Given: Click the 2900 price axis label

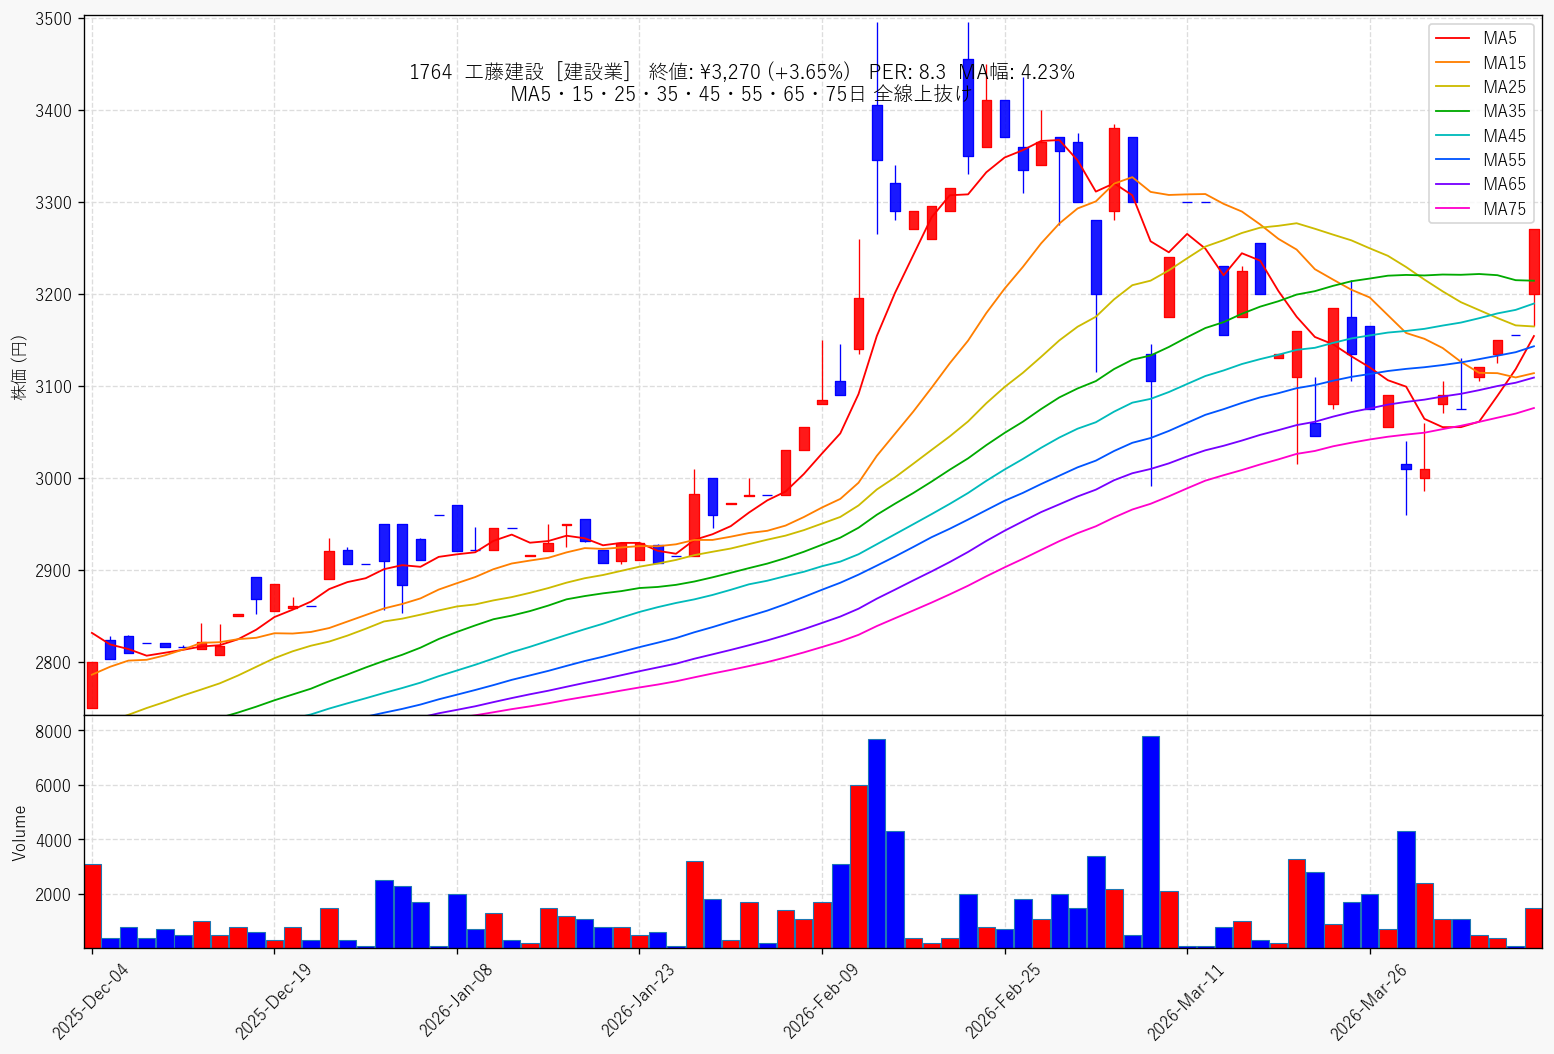Looking at the screenshot, I should pos(53,571).
